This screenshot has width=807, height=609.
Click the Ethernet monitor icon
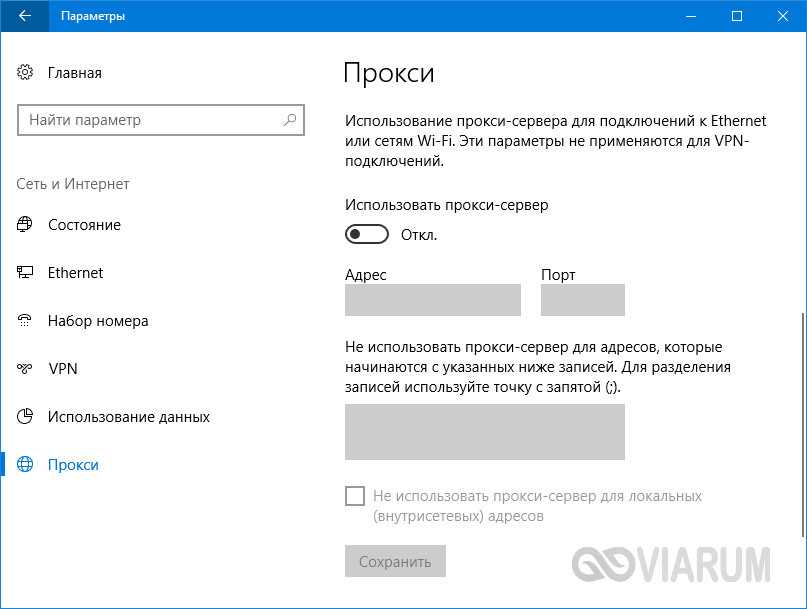25,272
